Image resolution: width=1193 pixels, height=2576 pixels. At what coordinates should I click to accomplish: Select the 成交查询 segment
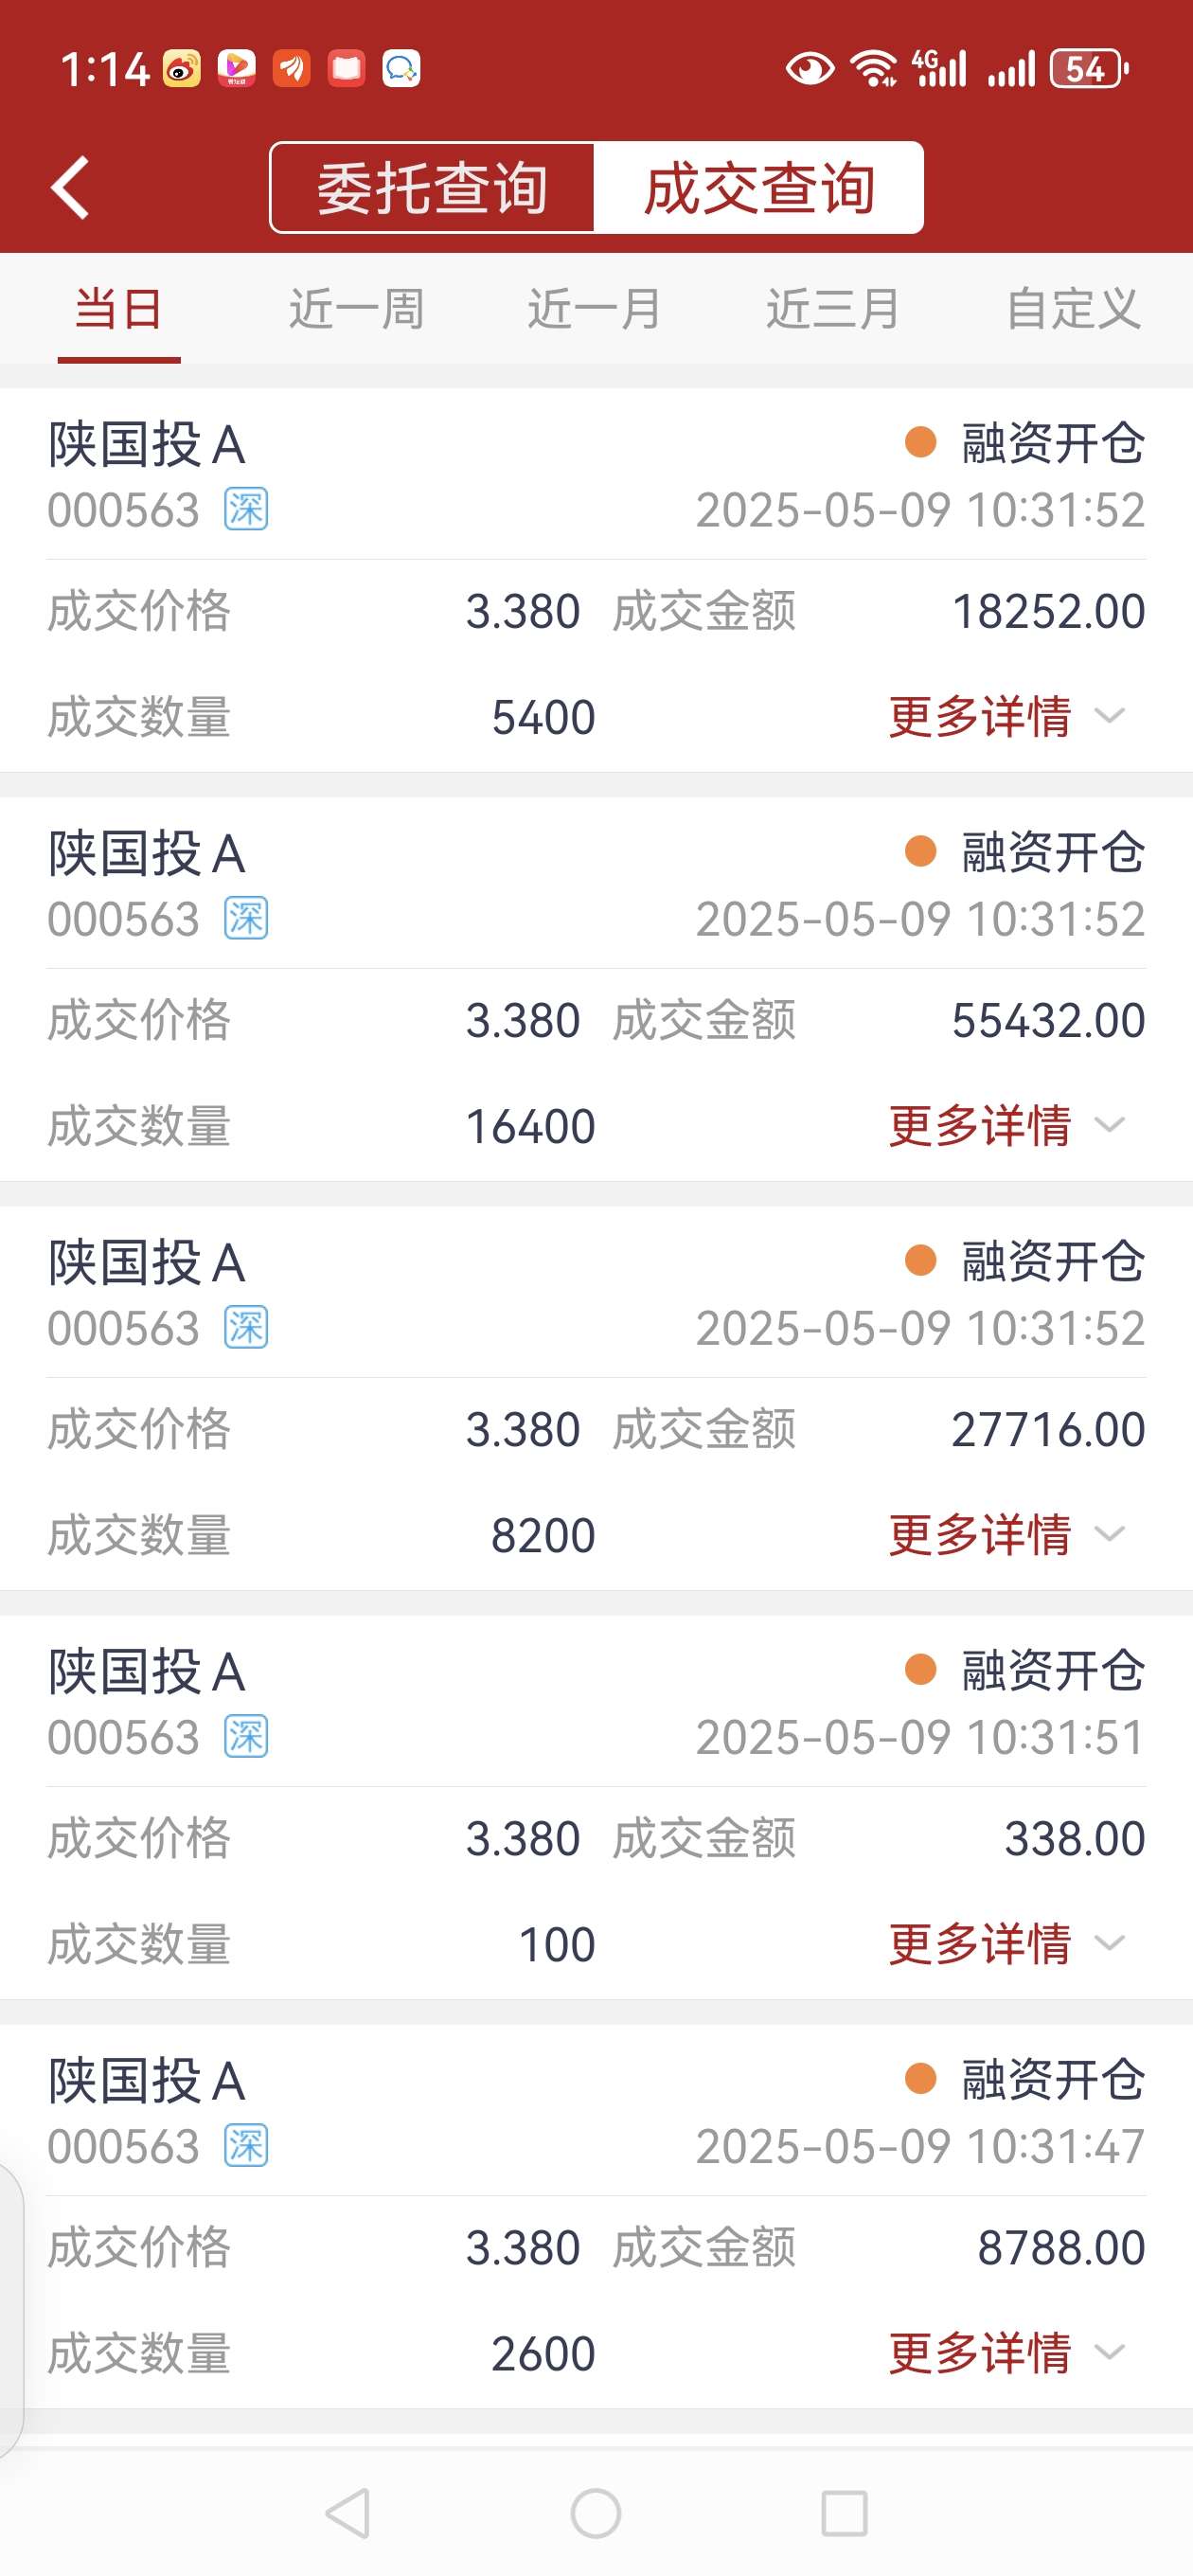(x=759, y=188)
